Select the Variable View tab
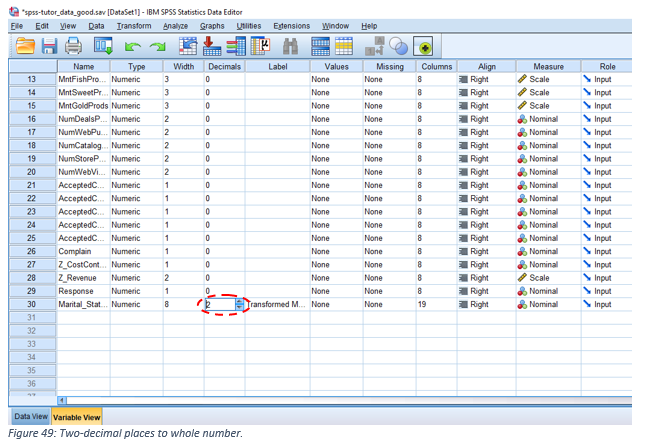648x447 pixels. click(x=77, y=416)
